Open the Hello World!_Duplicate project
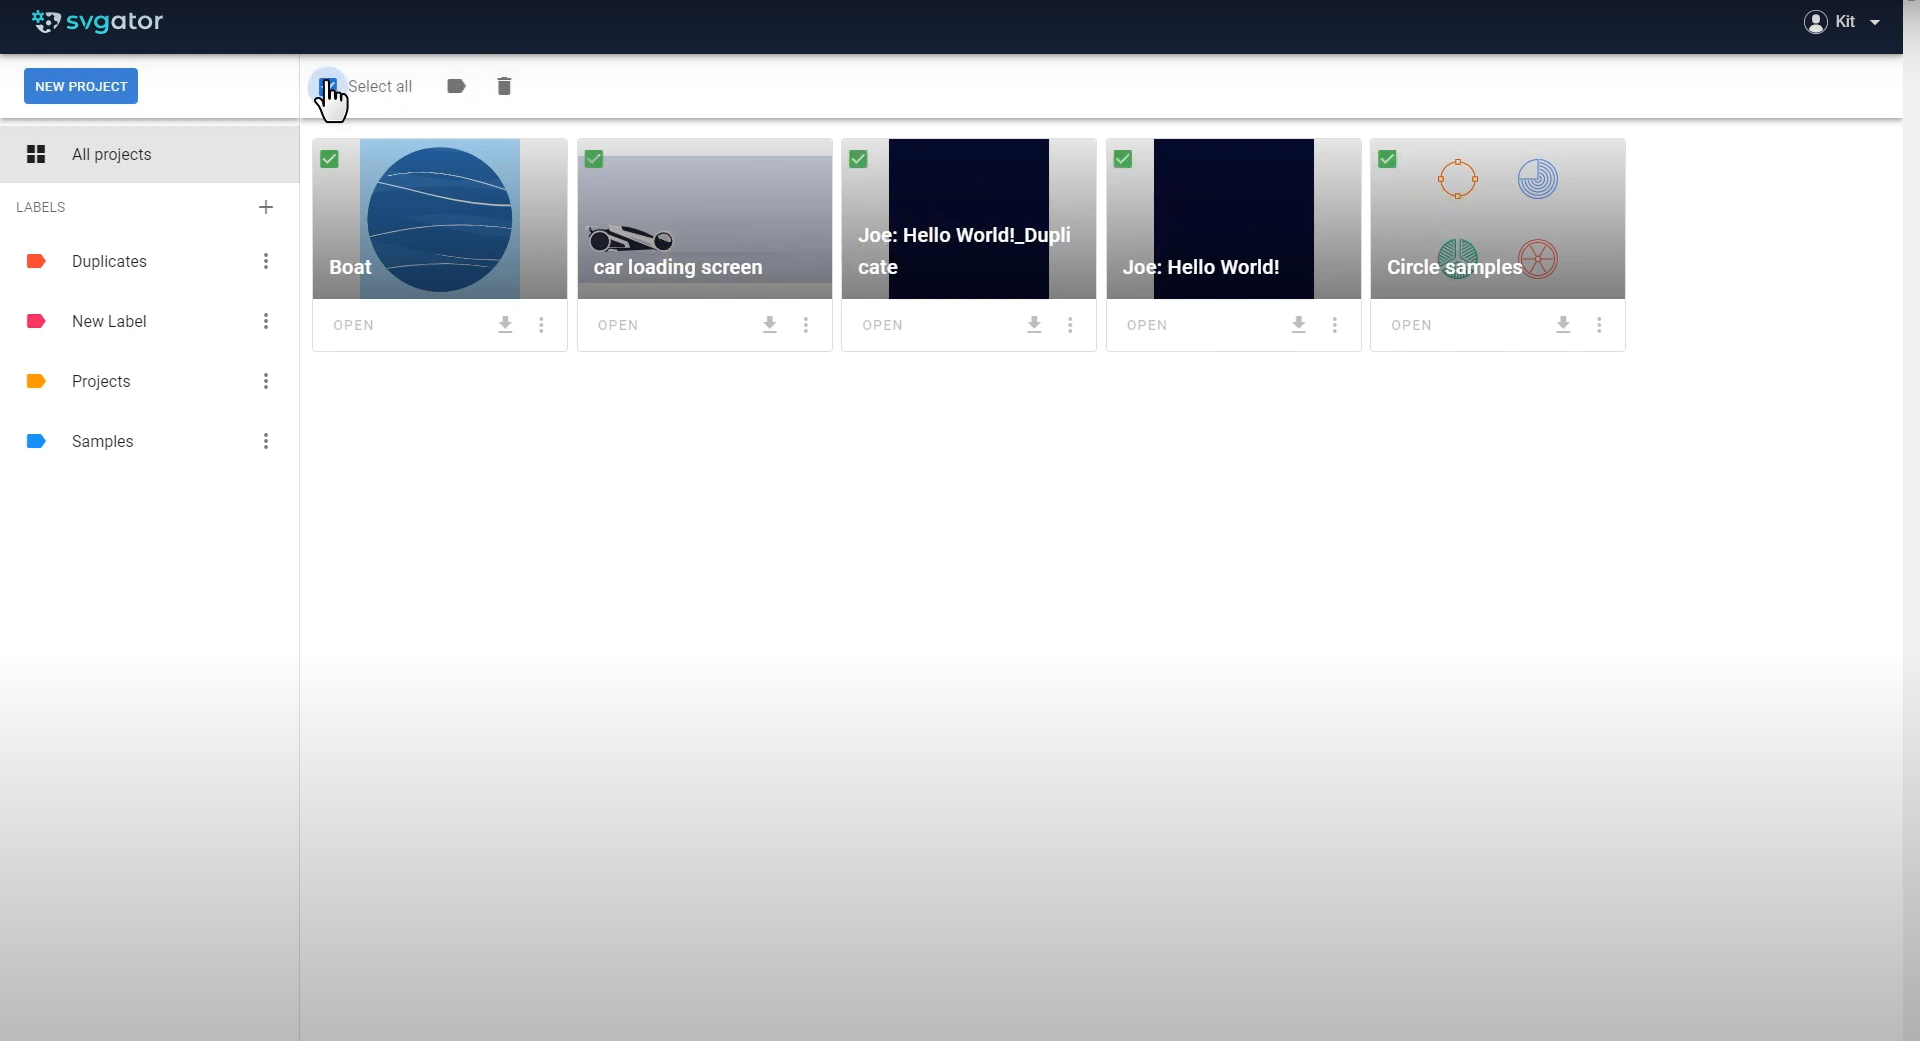The image size is (1920, 1041). click(882, 325)
